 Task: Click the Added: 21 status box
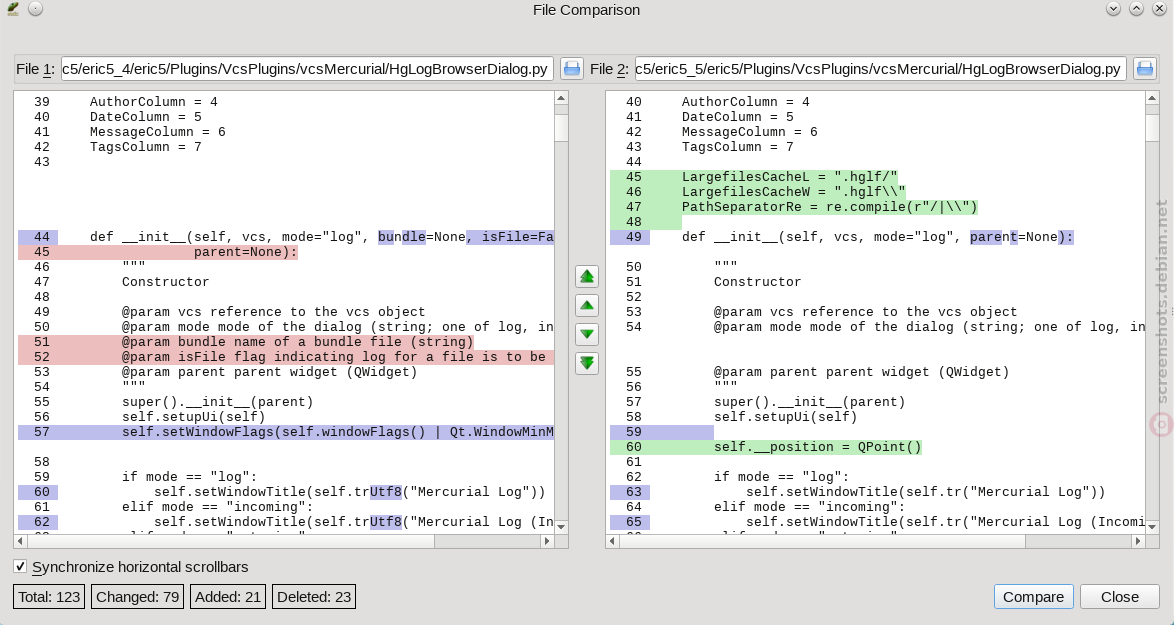click(x=228, y=597)
